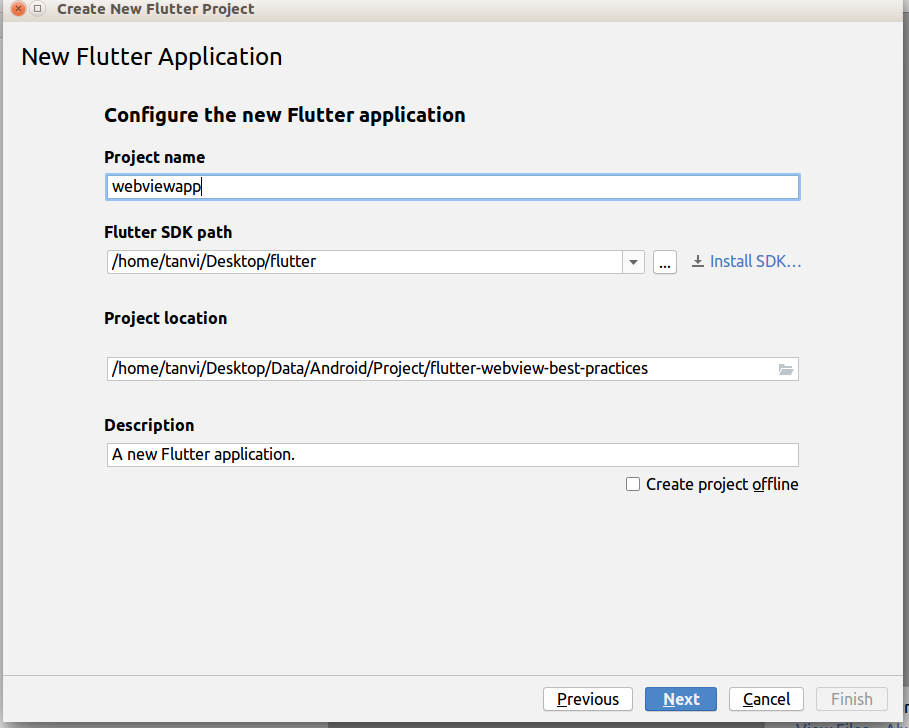Cancel the new project wizard
The image size is (909, 728).
[767, 699]
